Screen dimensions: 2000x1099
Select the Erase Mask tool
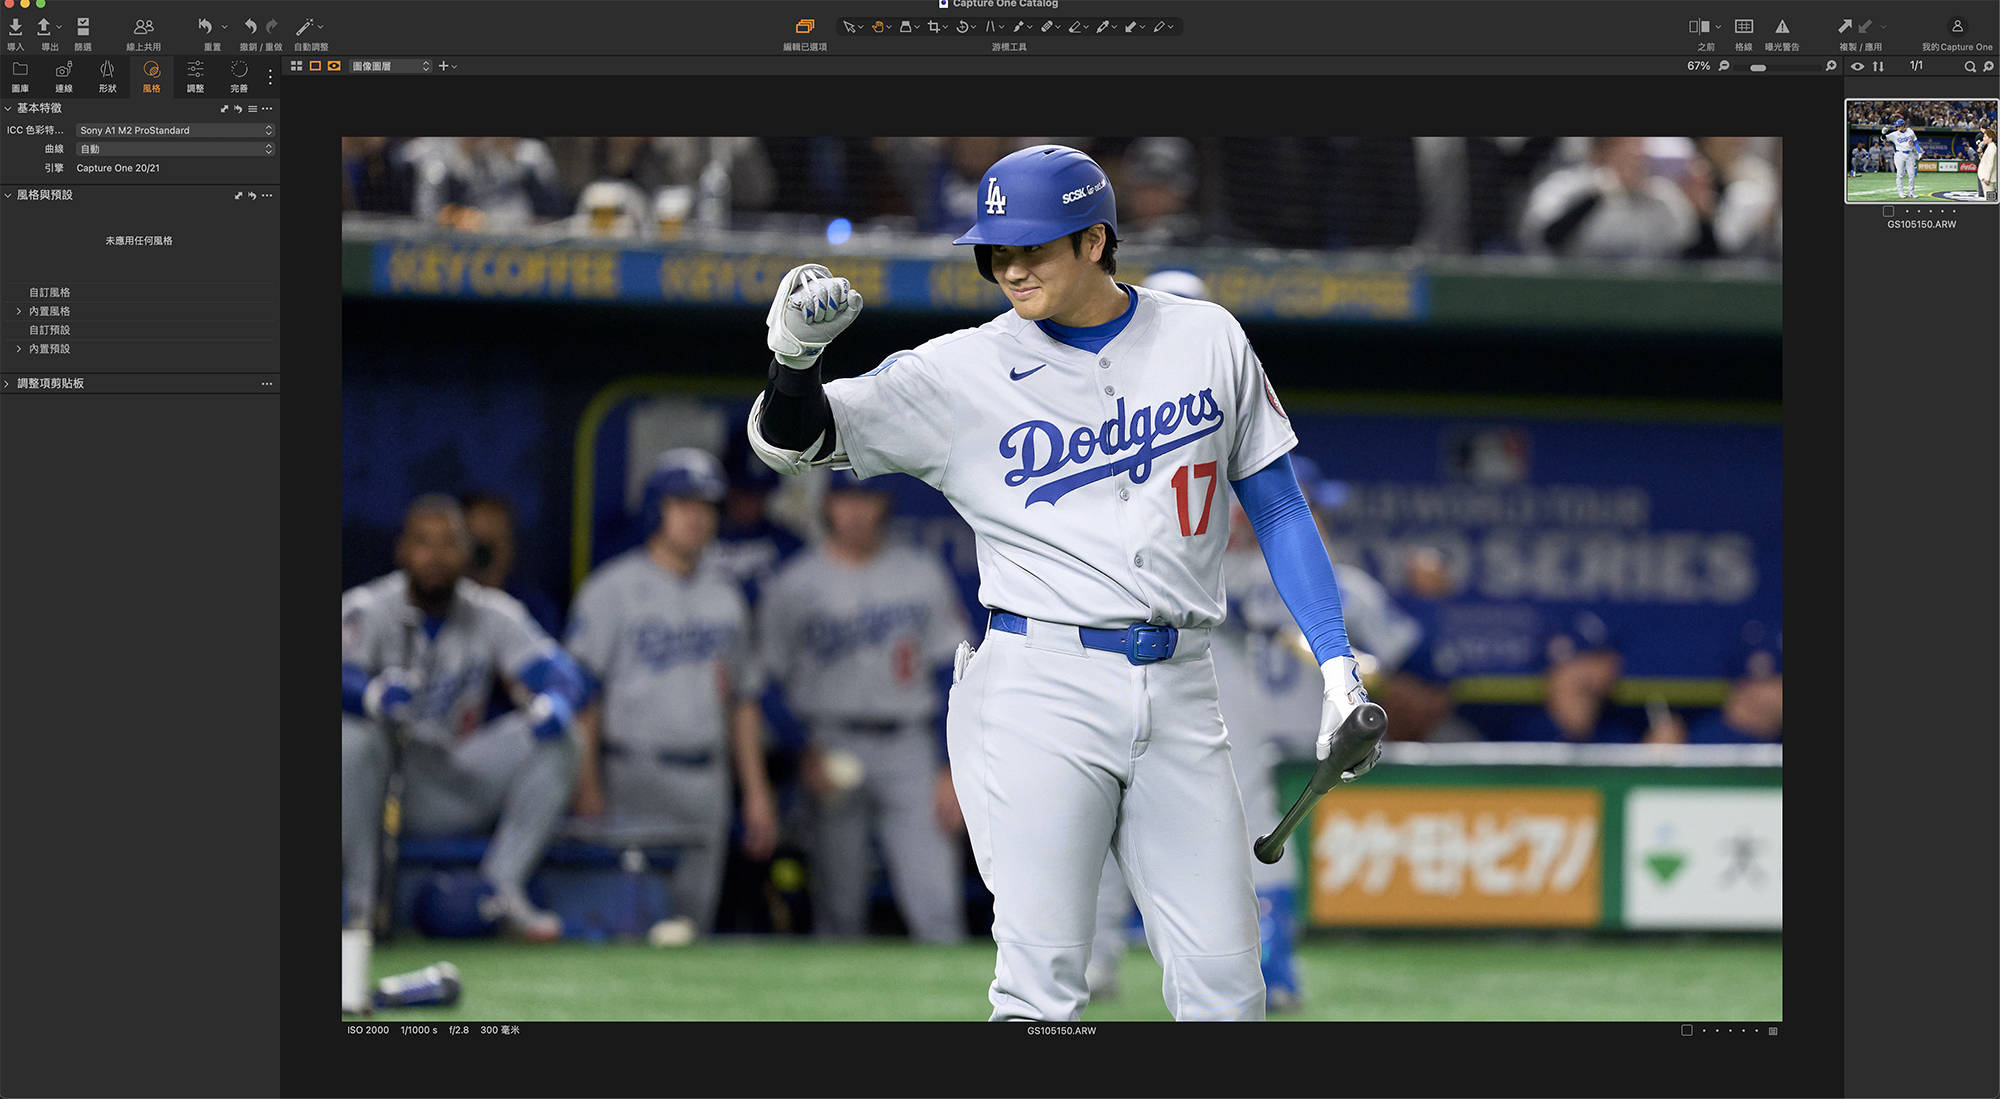(x=1074, y=27)
